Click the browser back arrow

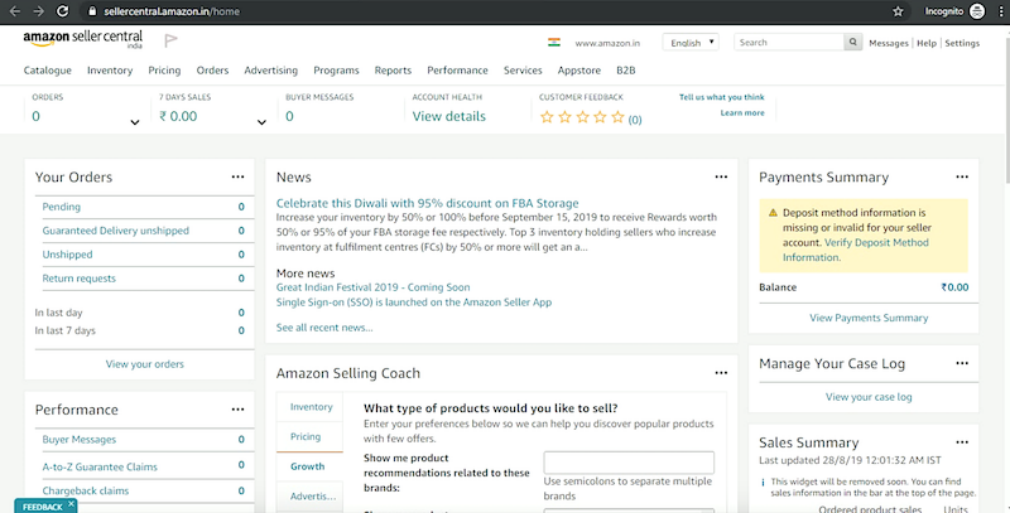[x=15, y=11]
